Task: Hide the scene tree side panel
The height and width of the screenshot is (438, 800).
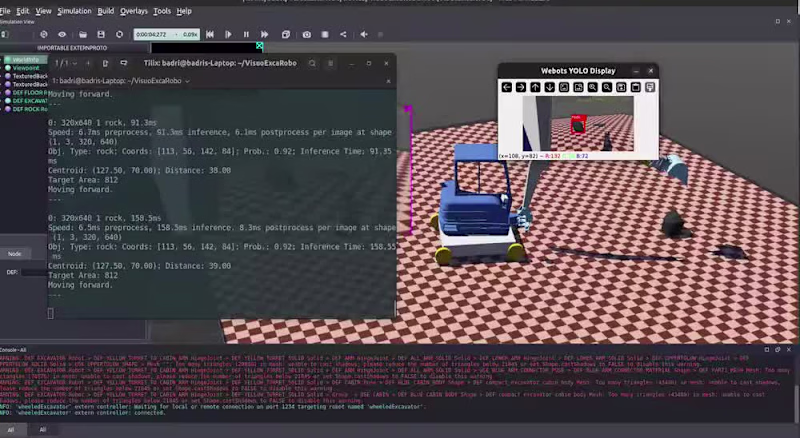Action: (5, 34)
